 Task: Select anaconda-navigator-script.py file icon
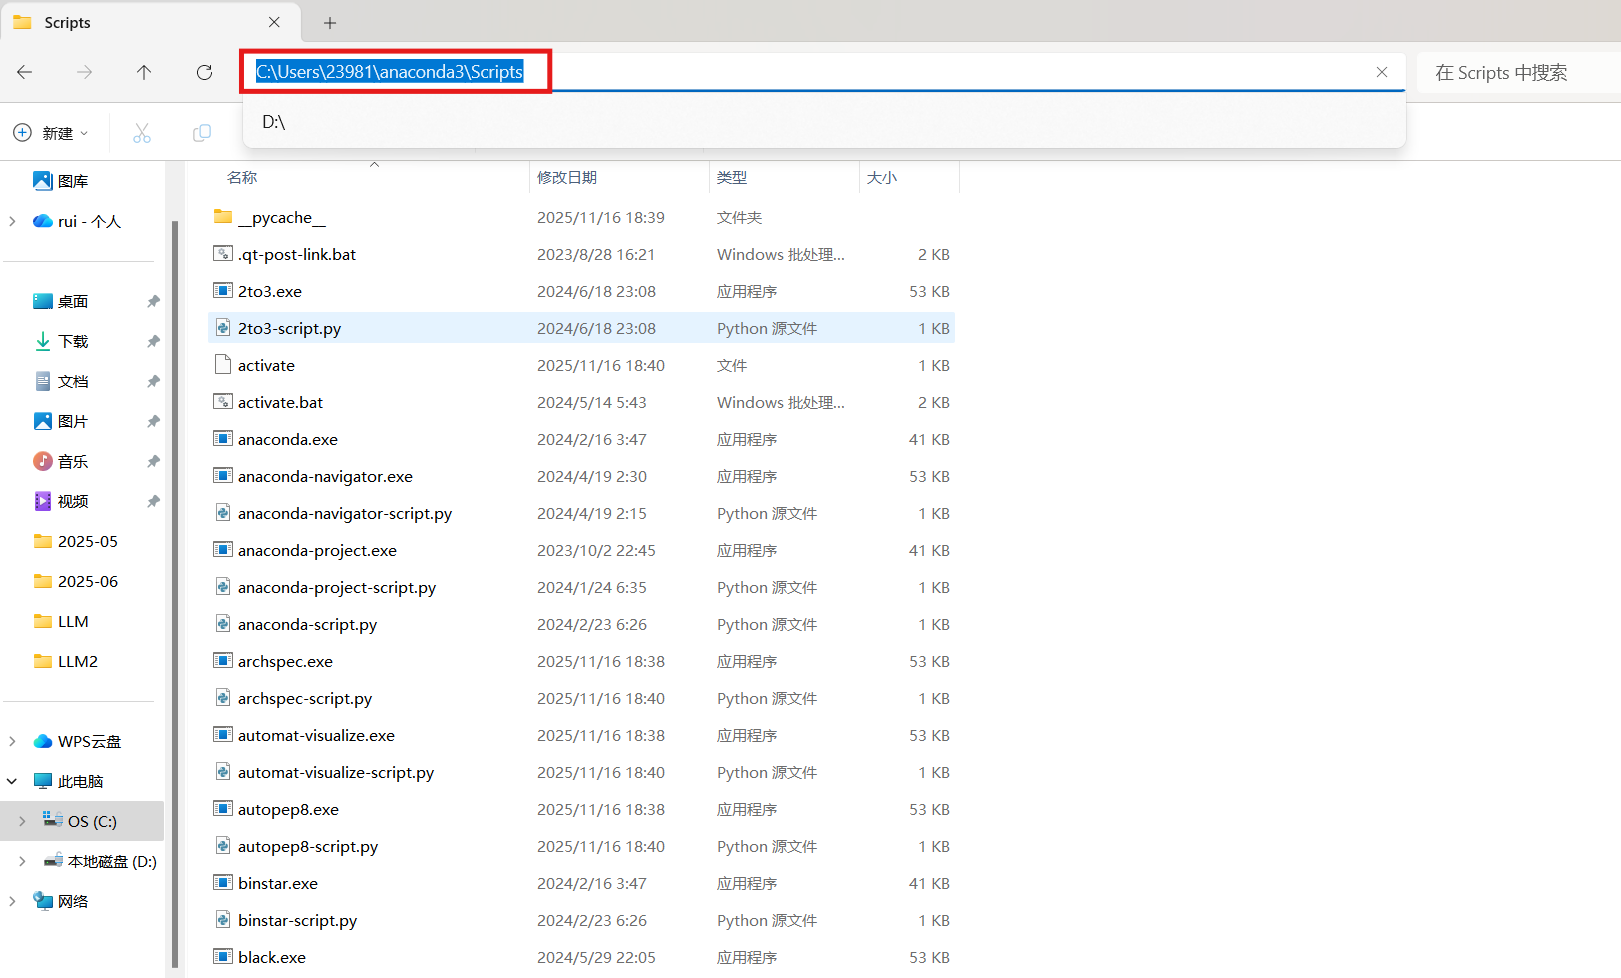coord(223,513)
